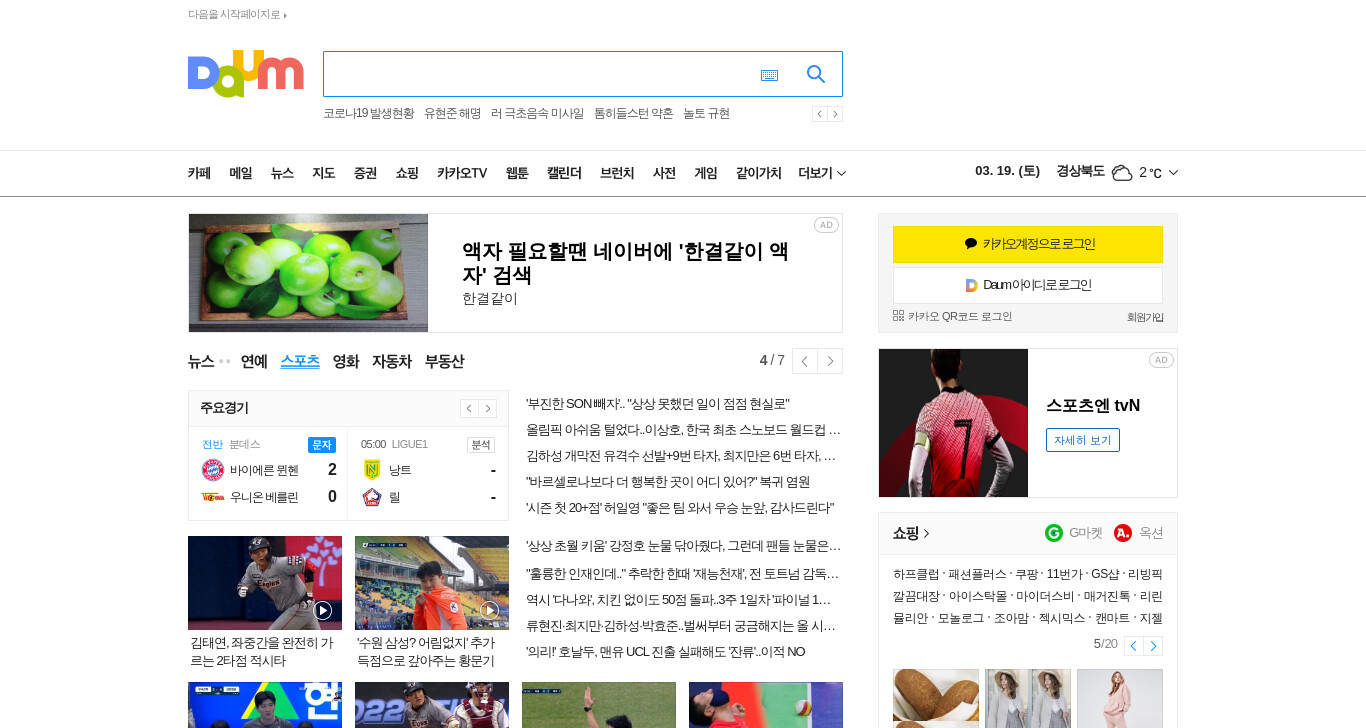
Task: Click the Nantes team logo
Action: [x=372, y=470]
